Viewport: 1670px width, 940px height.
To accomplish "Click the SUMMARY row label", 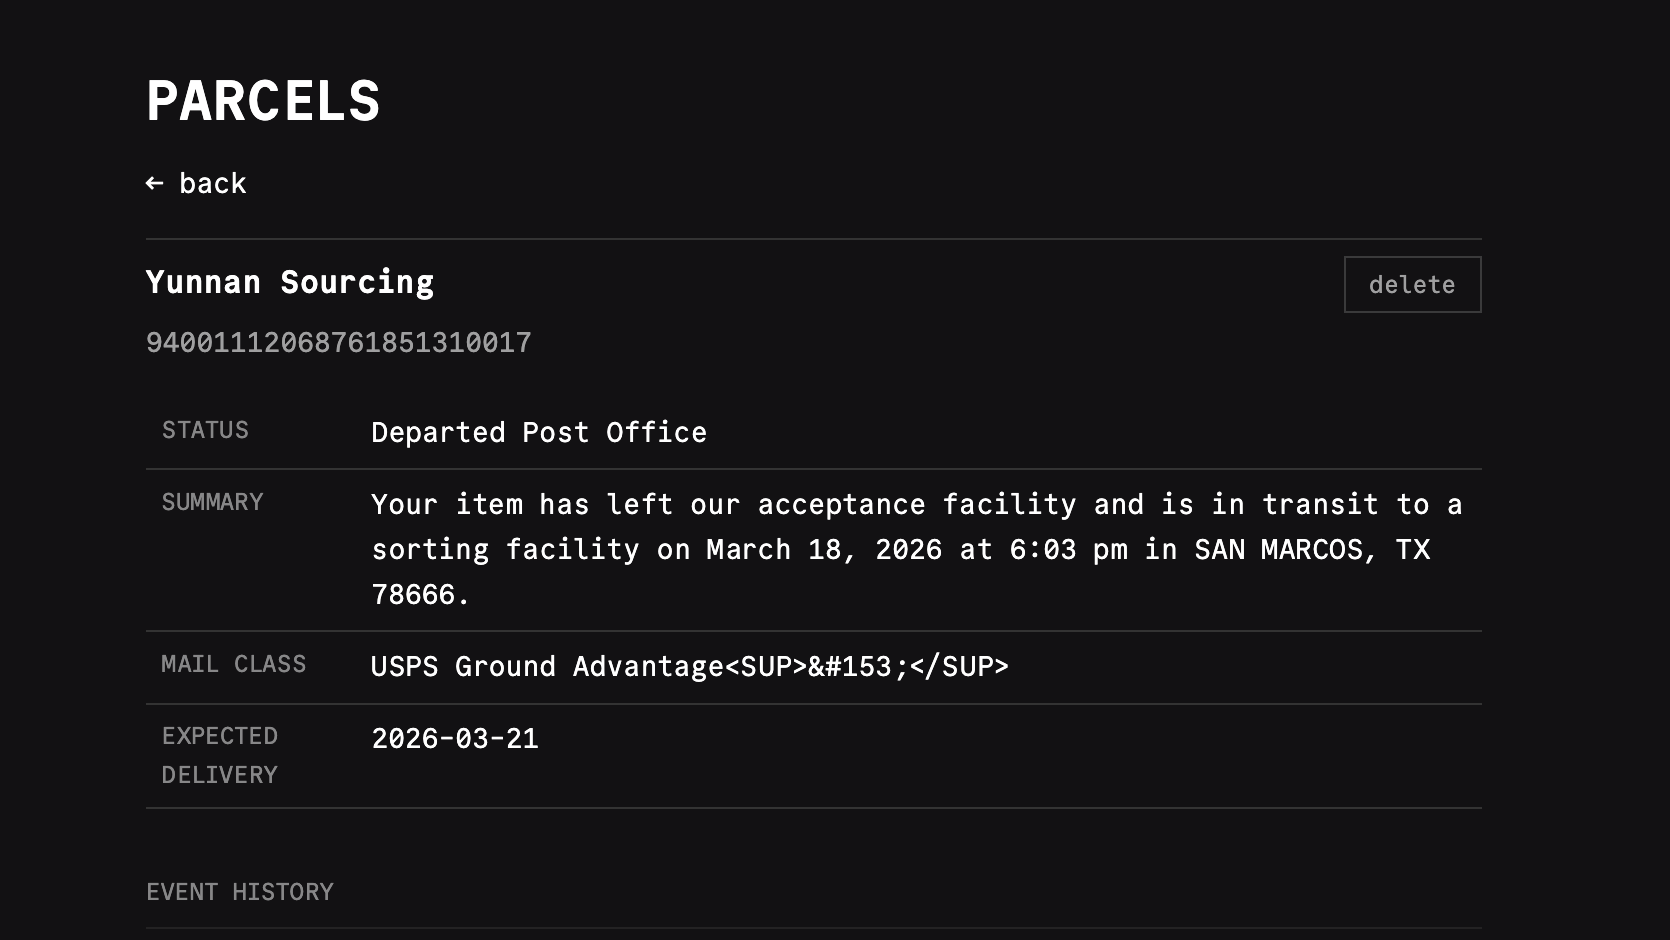I will 212,502.
